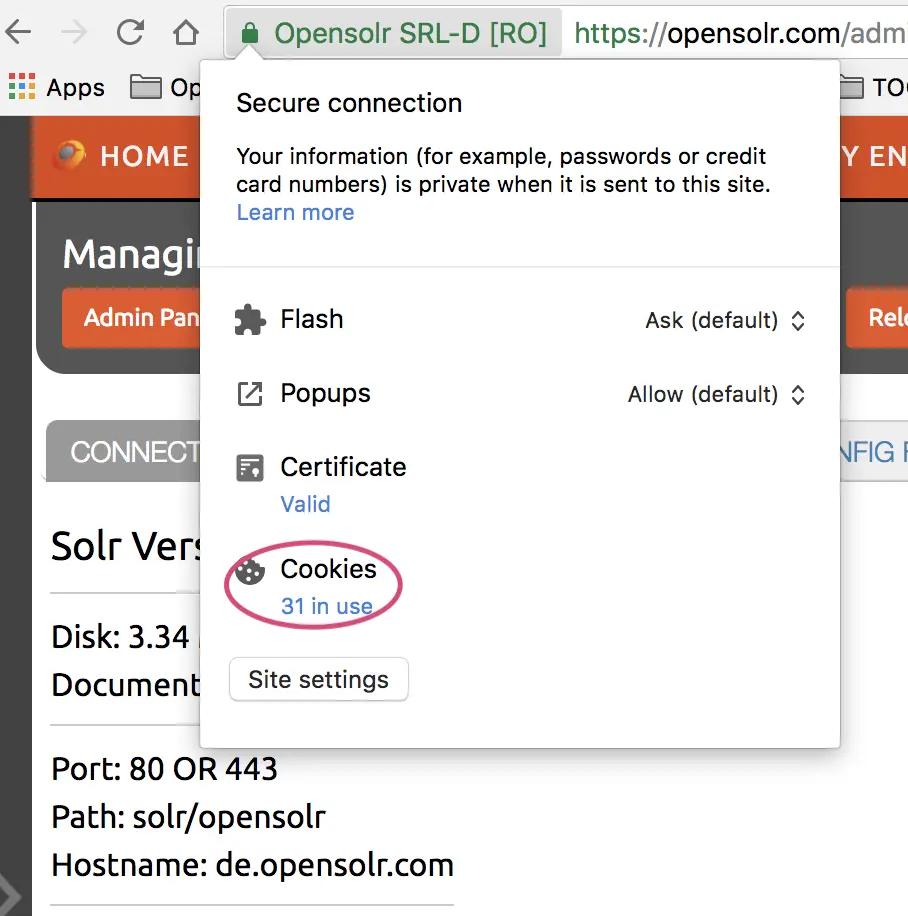Click the green padlock security icon
Viewport: 908px width, 916px height.
250,34
